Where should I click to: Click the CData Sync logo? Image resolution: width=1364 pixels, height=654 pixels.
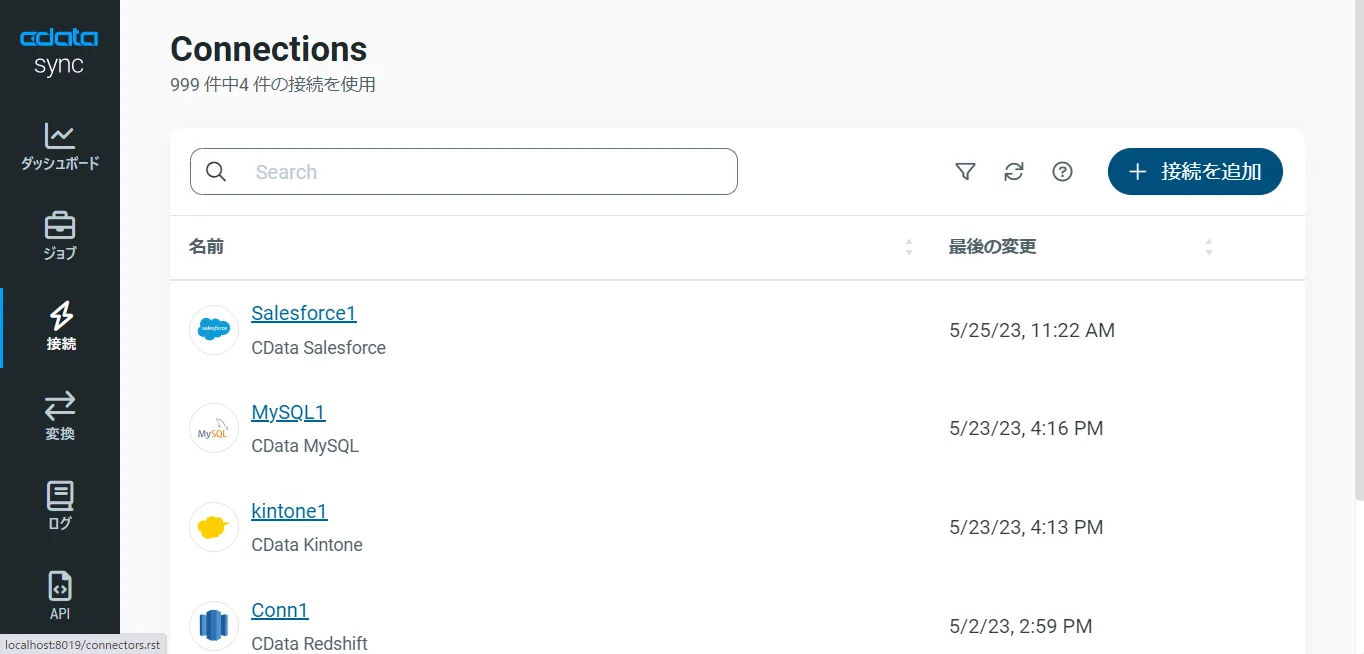tap(59, 52)
